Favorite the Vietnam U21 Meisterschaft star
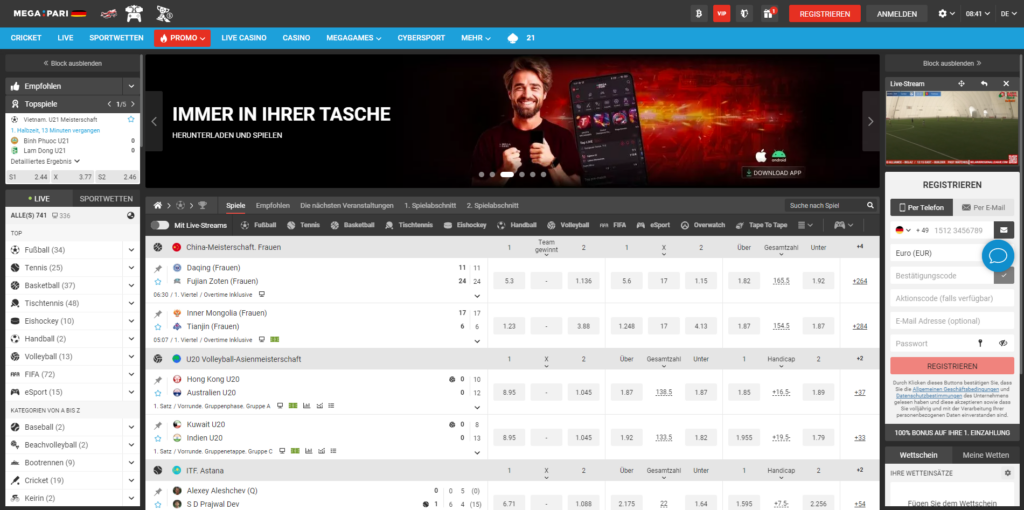1024x510 pixels. click(x=131, y=119)
